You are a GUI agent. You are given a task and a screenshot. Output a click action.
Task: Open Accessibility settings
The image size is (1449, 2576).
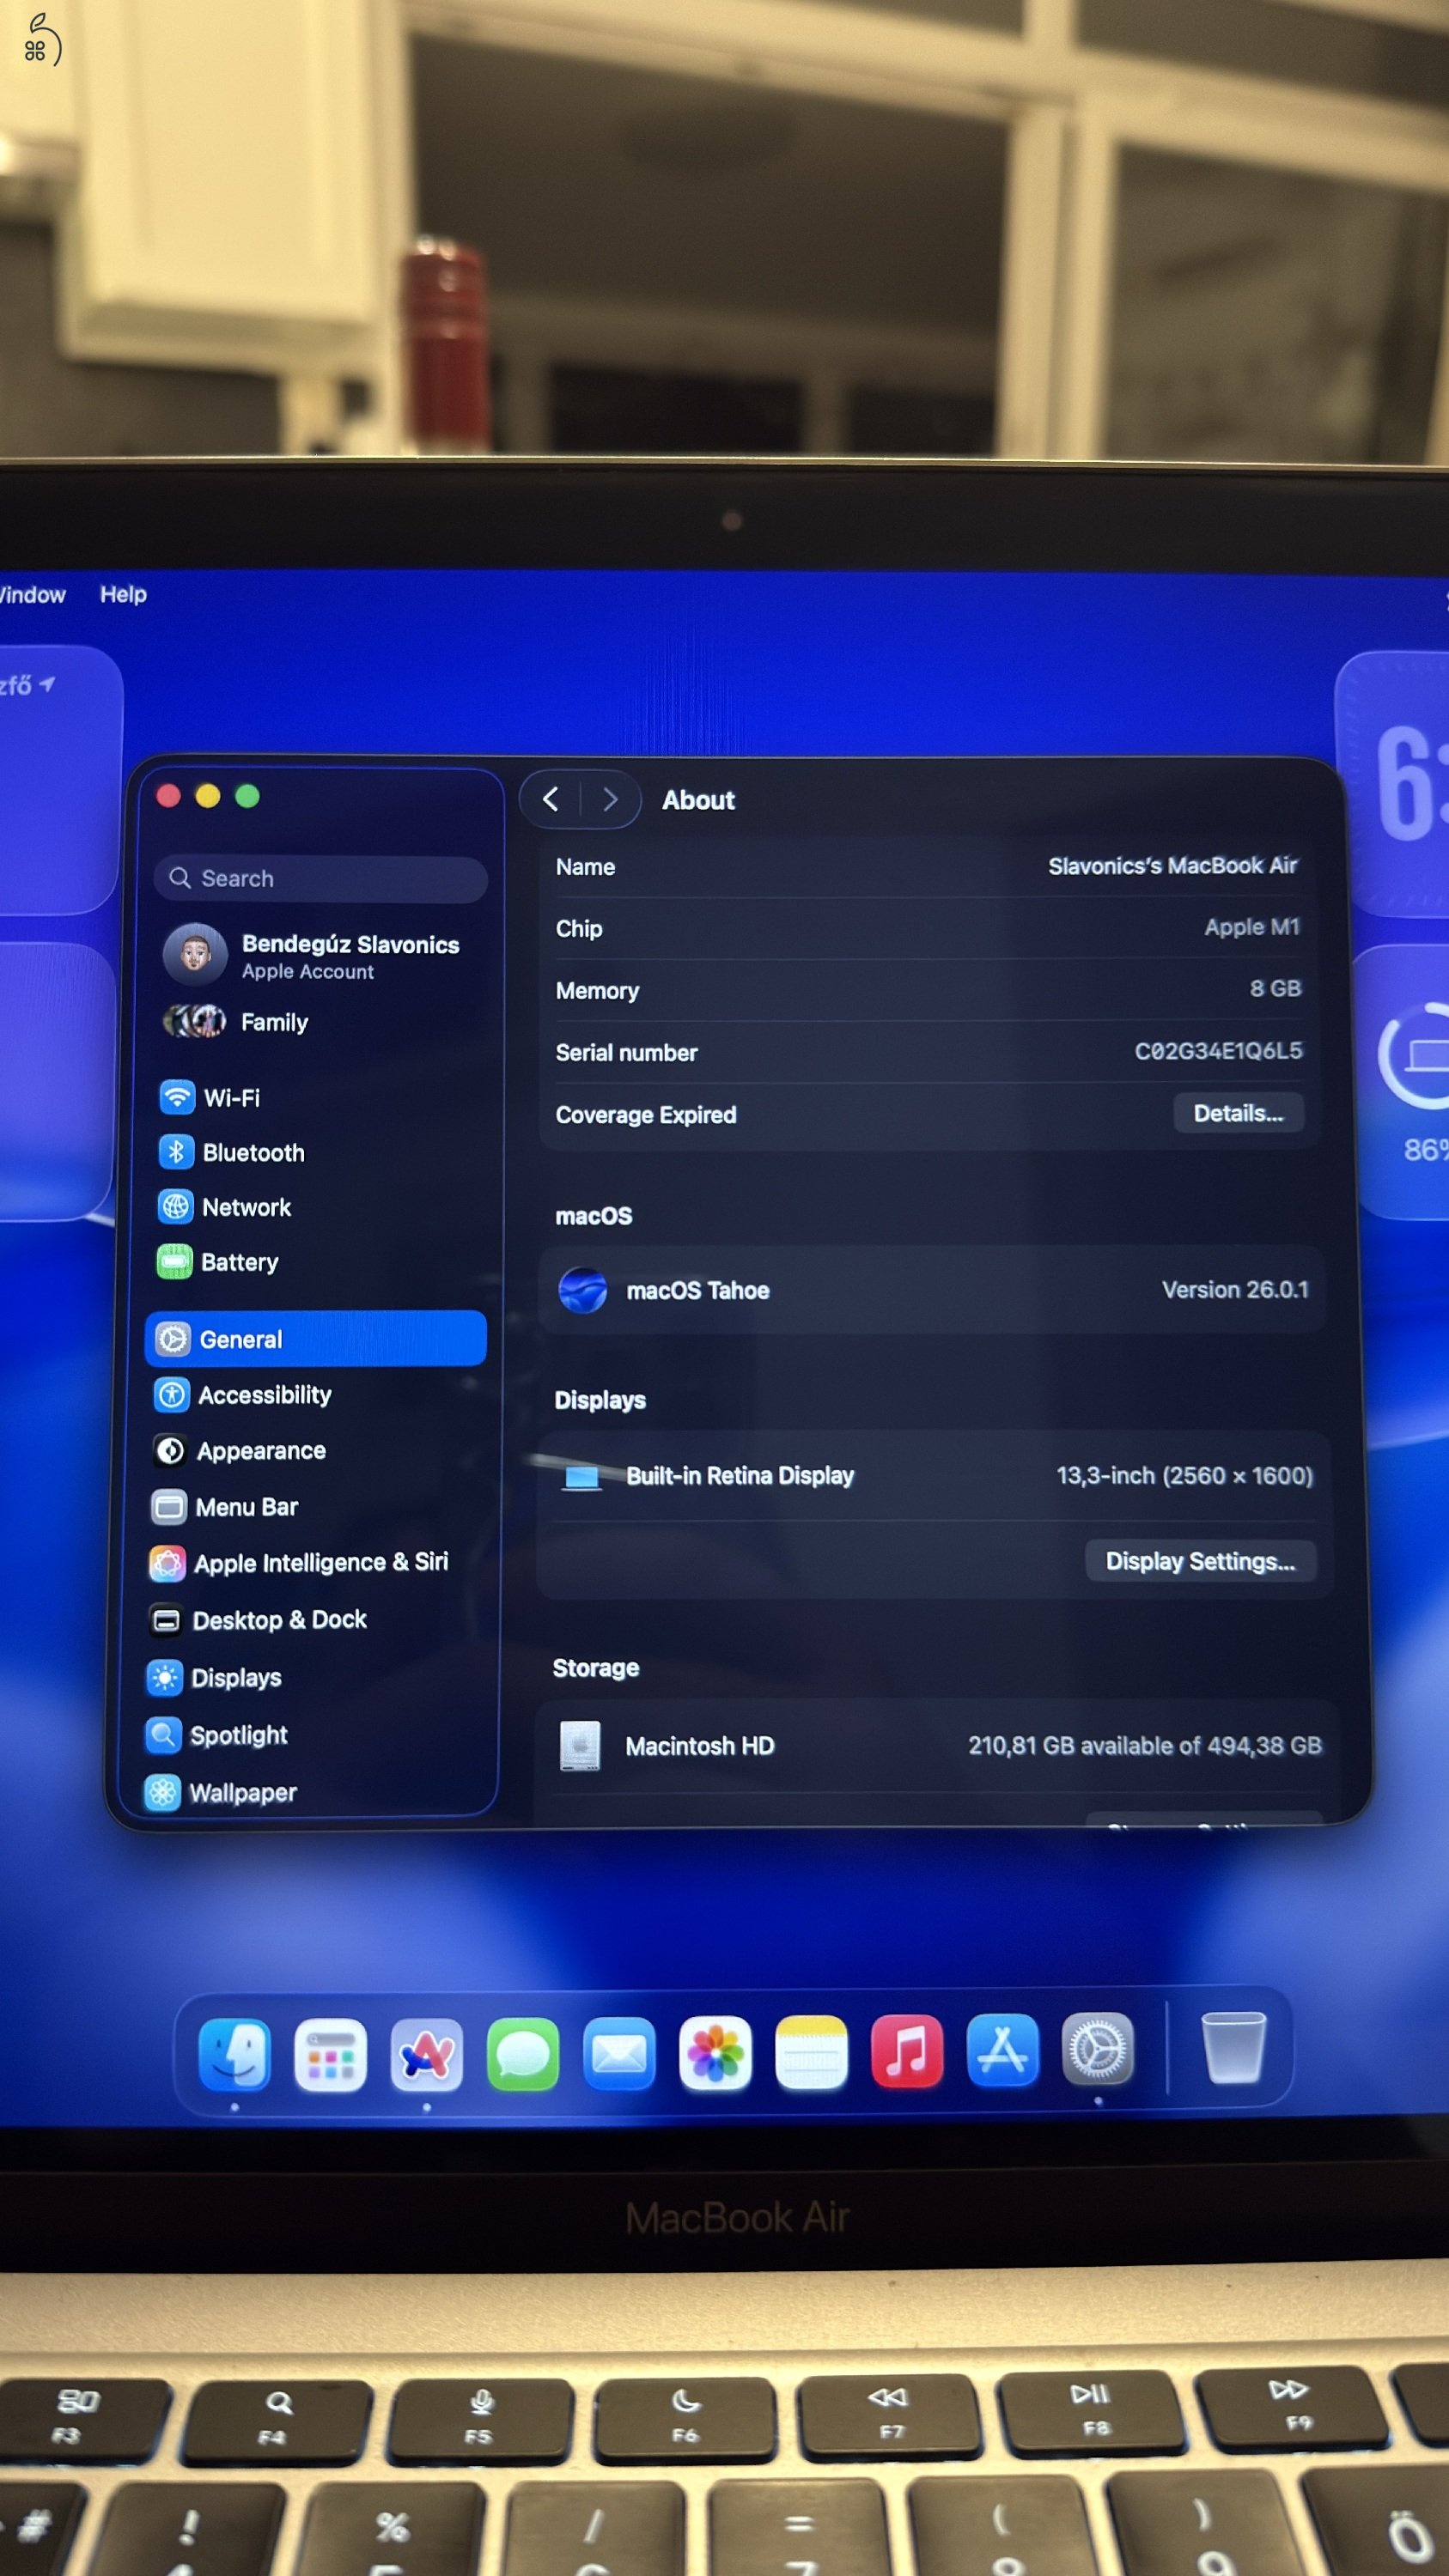pyautogui.click(x=263, y=1395)
